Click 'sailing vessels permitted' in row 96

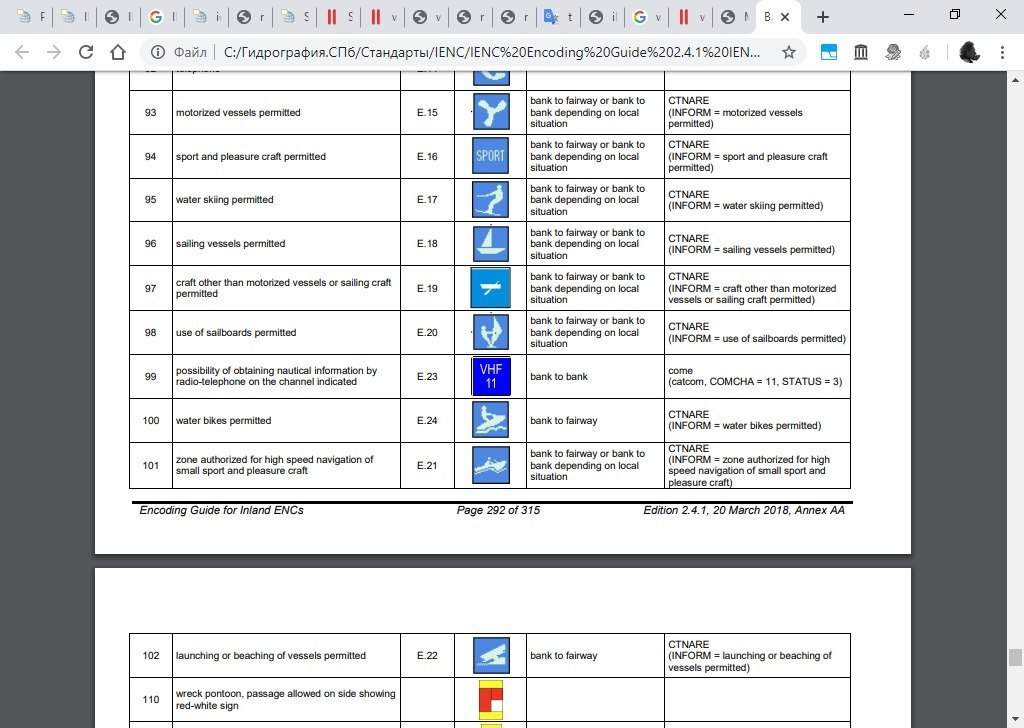click(230, 244)
